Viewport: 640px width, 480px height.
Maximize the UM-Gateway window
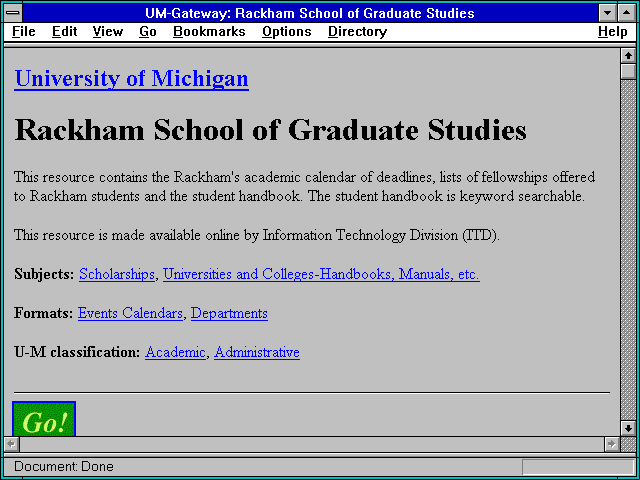[627, 13]
